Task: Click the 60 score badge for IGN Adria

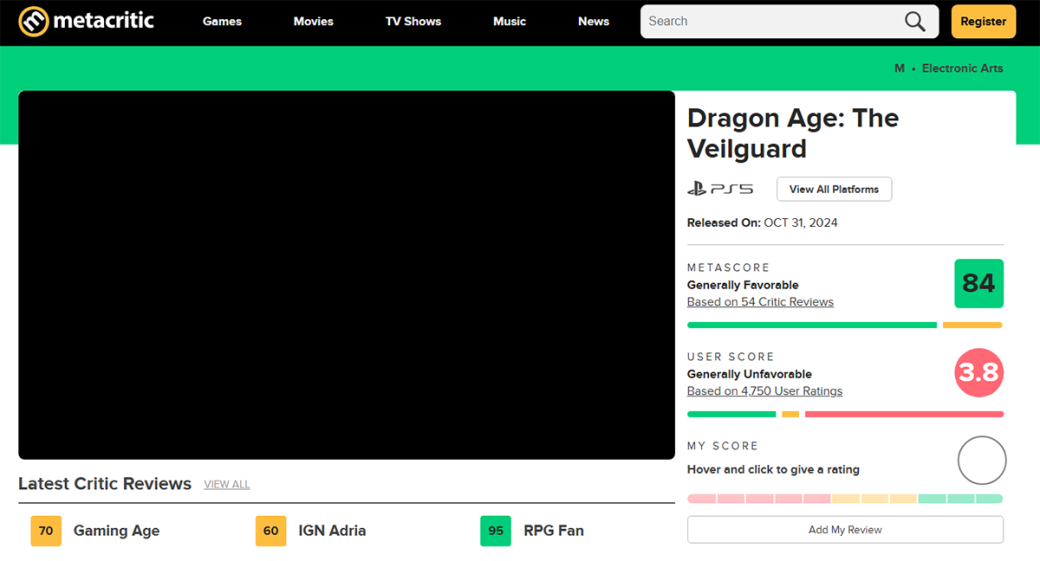Action: (271, 530)
